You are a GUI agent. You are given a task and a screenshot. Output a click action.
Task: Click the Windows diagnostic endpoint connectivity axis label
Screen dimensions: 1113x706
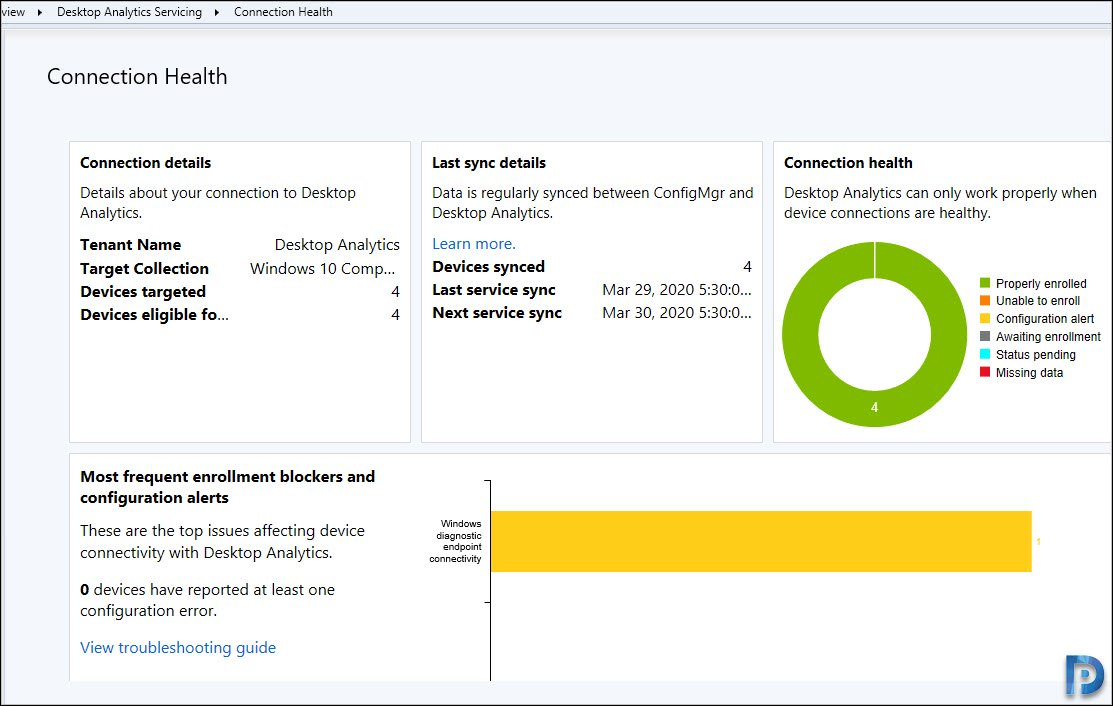(455, 541)
